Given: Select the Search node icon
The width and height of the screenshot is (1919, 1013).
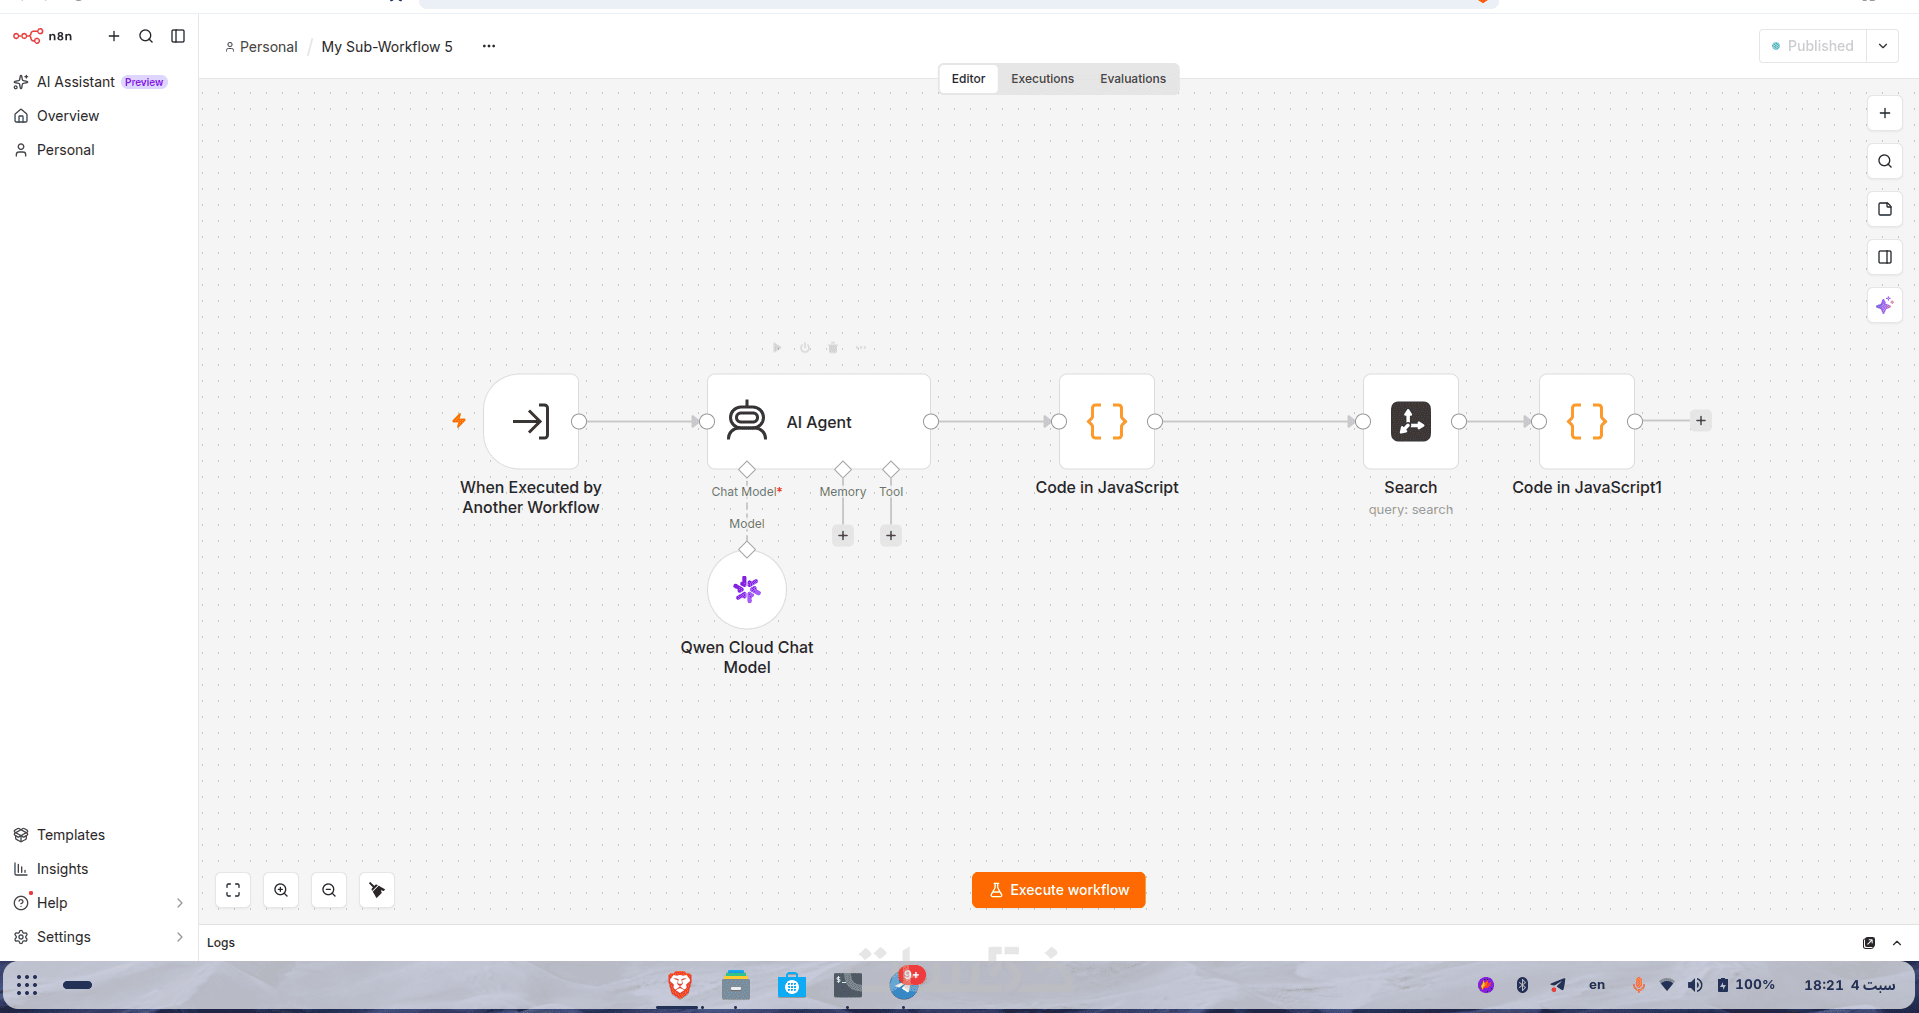Looking at the screenshot, I should coord(1411,421).
